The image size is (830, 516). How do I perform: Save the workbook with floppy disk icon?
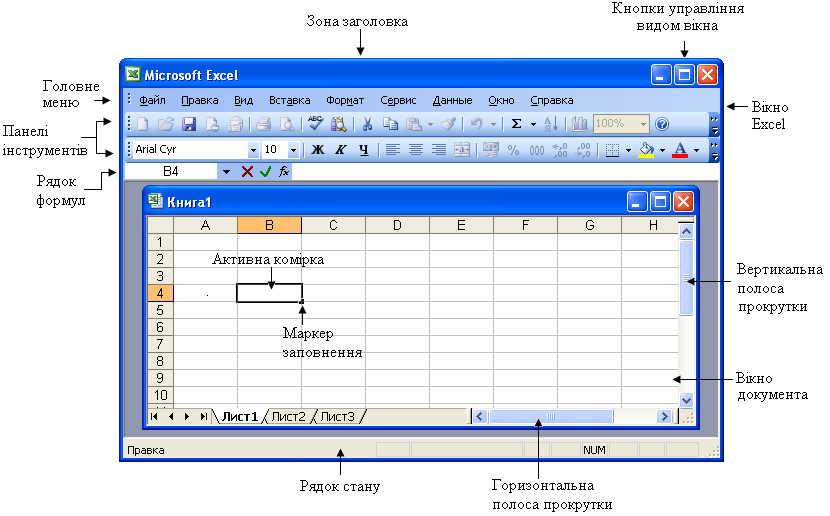[189, 124]
